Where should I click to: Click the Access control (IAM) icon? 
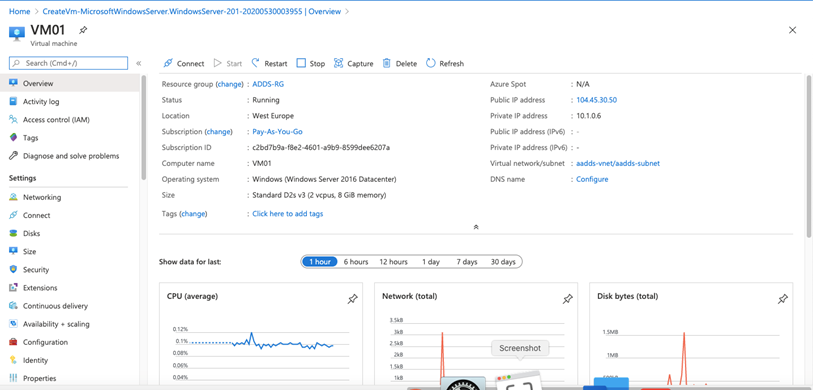coord(13,120)
